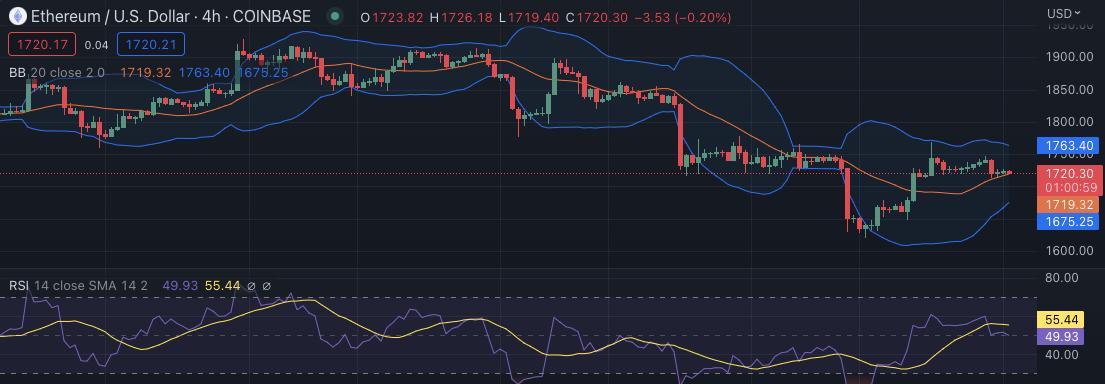Click the 1900.00 price scale value
The width and height of the screenshot is (1105, 384).
1069,57
